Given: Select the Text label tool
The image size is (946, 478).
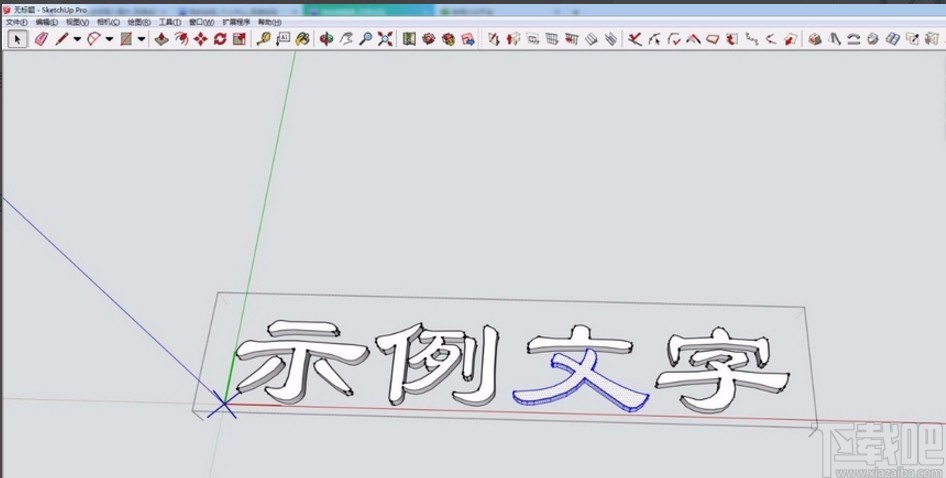Looking at the screenshot, I should 283,39.
